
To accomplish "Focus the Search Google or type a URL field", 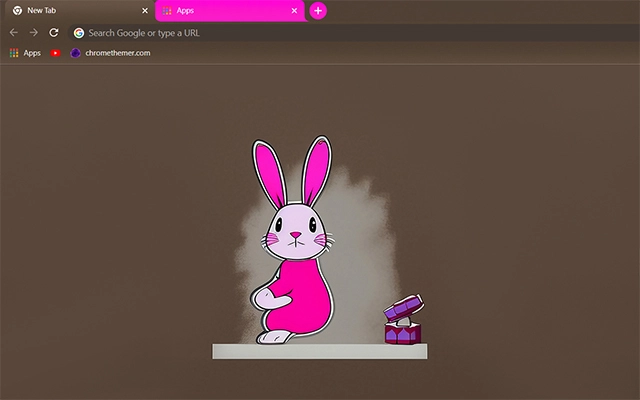I will pyautogui.click(x=354, y=33).
